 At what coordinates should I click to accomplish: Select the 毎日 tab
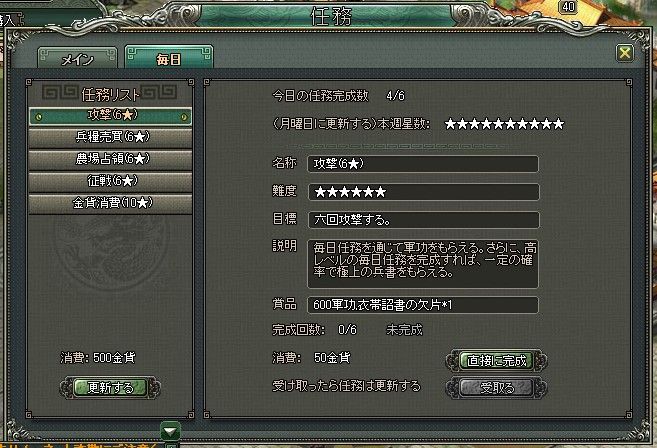tap(169, 58)
